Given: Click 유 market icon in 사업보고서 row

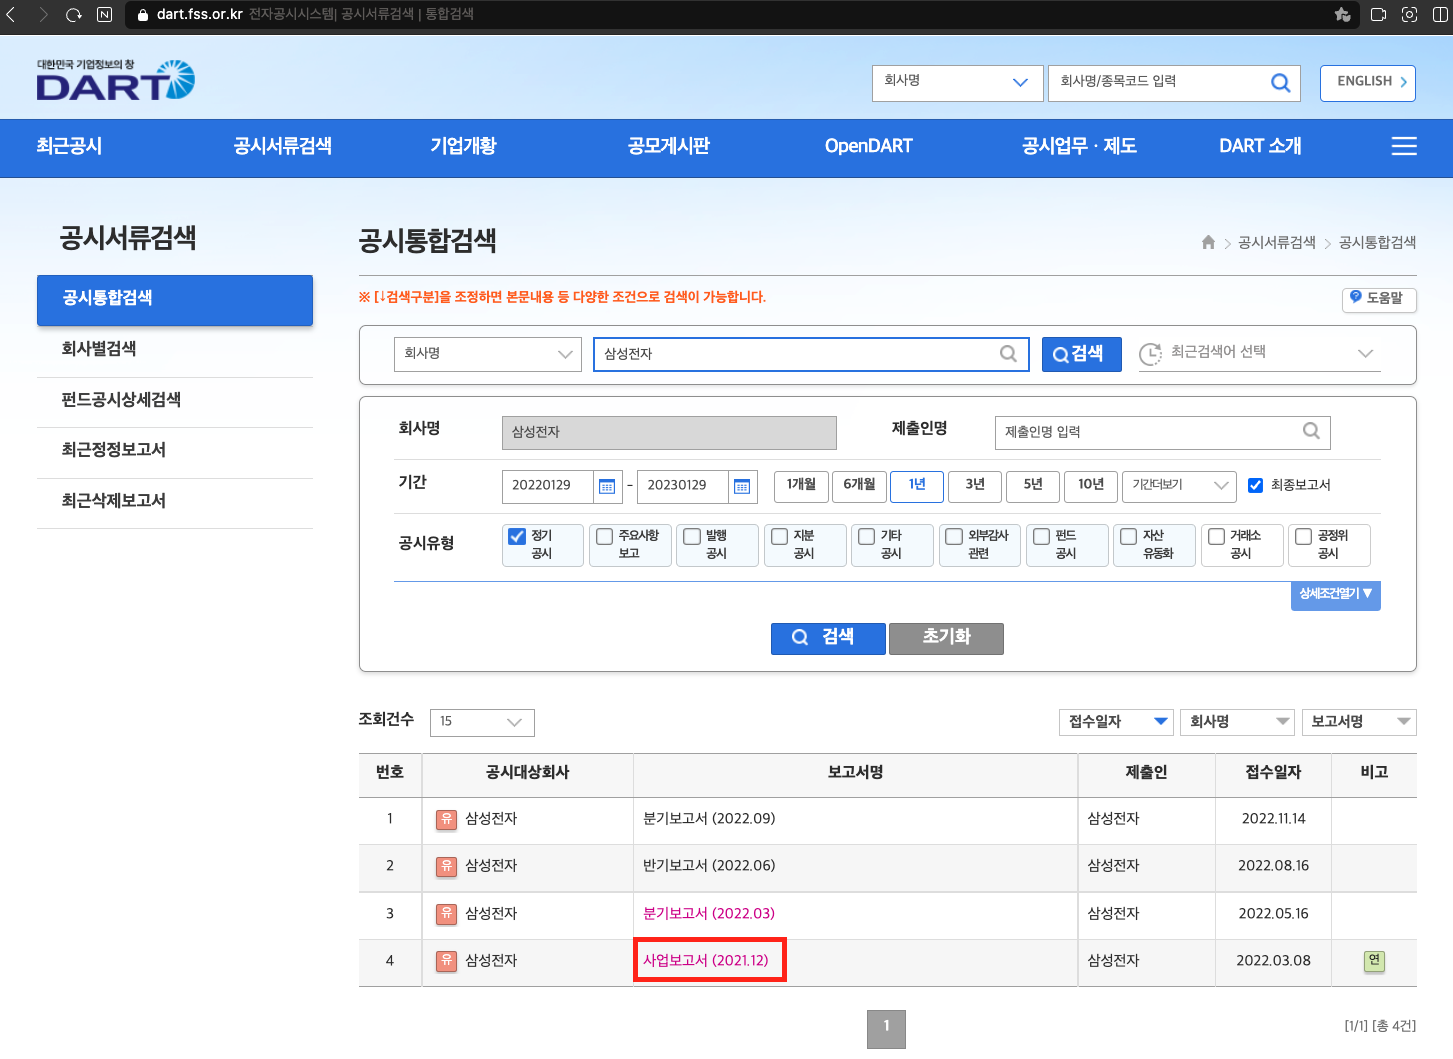Looking at the screenshot, I should [x=446, y=960].
